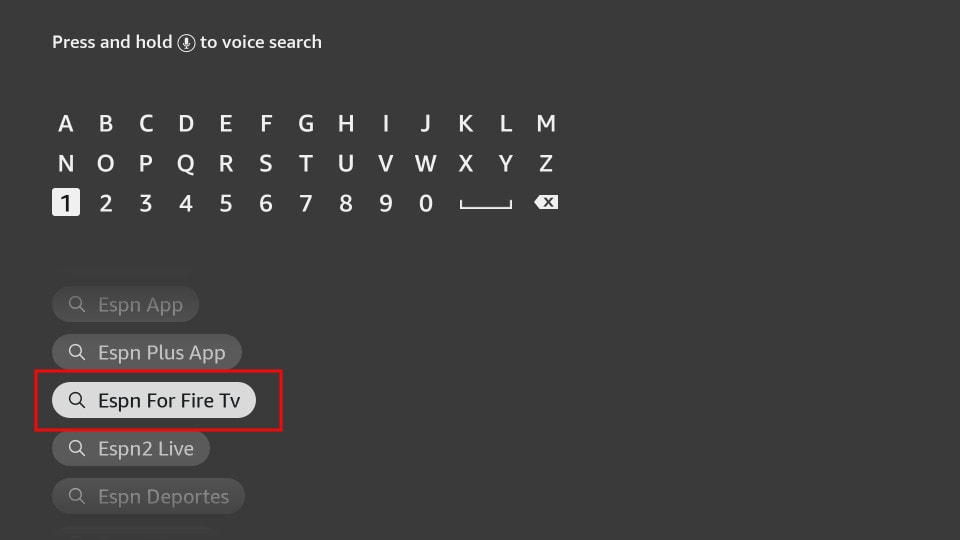Tap the highlighted number 1 key
960x540 pixels.
click(66, 203)
